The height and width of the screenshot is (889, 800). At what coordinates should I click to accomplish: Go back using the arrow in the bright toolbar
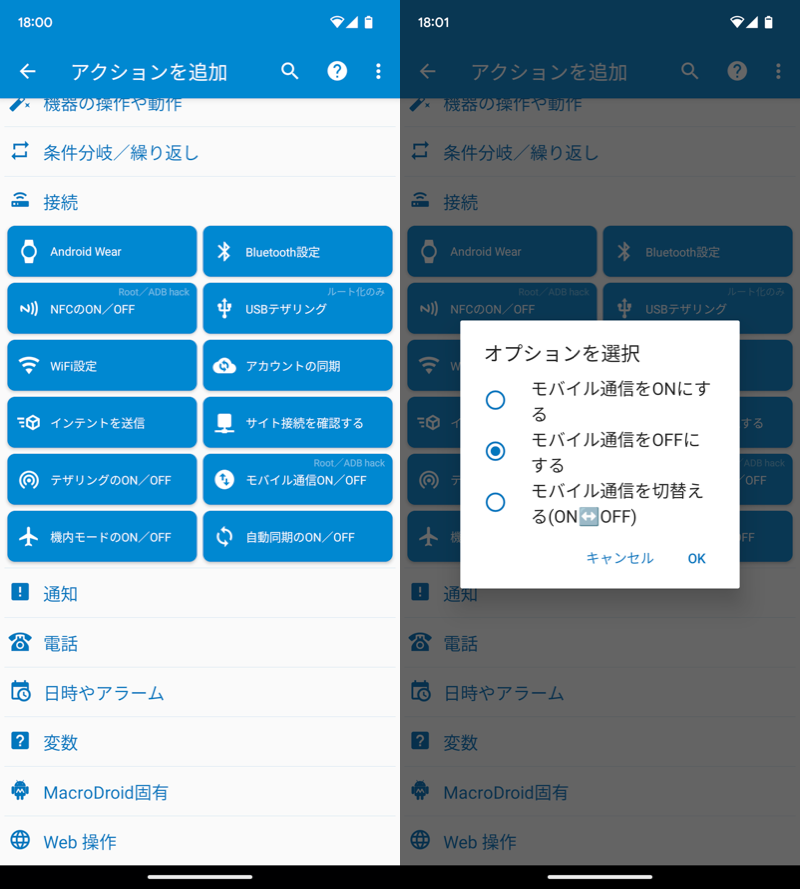pos(28,71)
